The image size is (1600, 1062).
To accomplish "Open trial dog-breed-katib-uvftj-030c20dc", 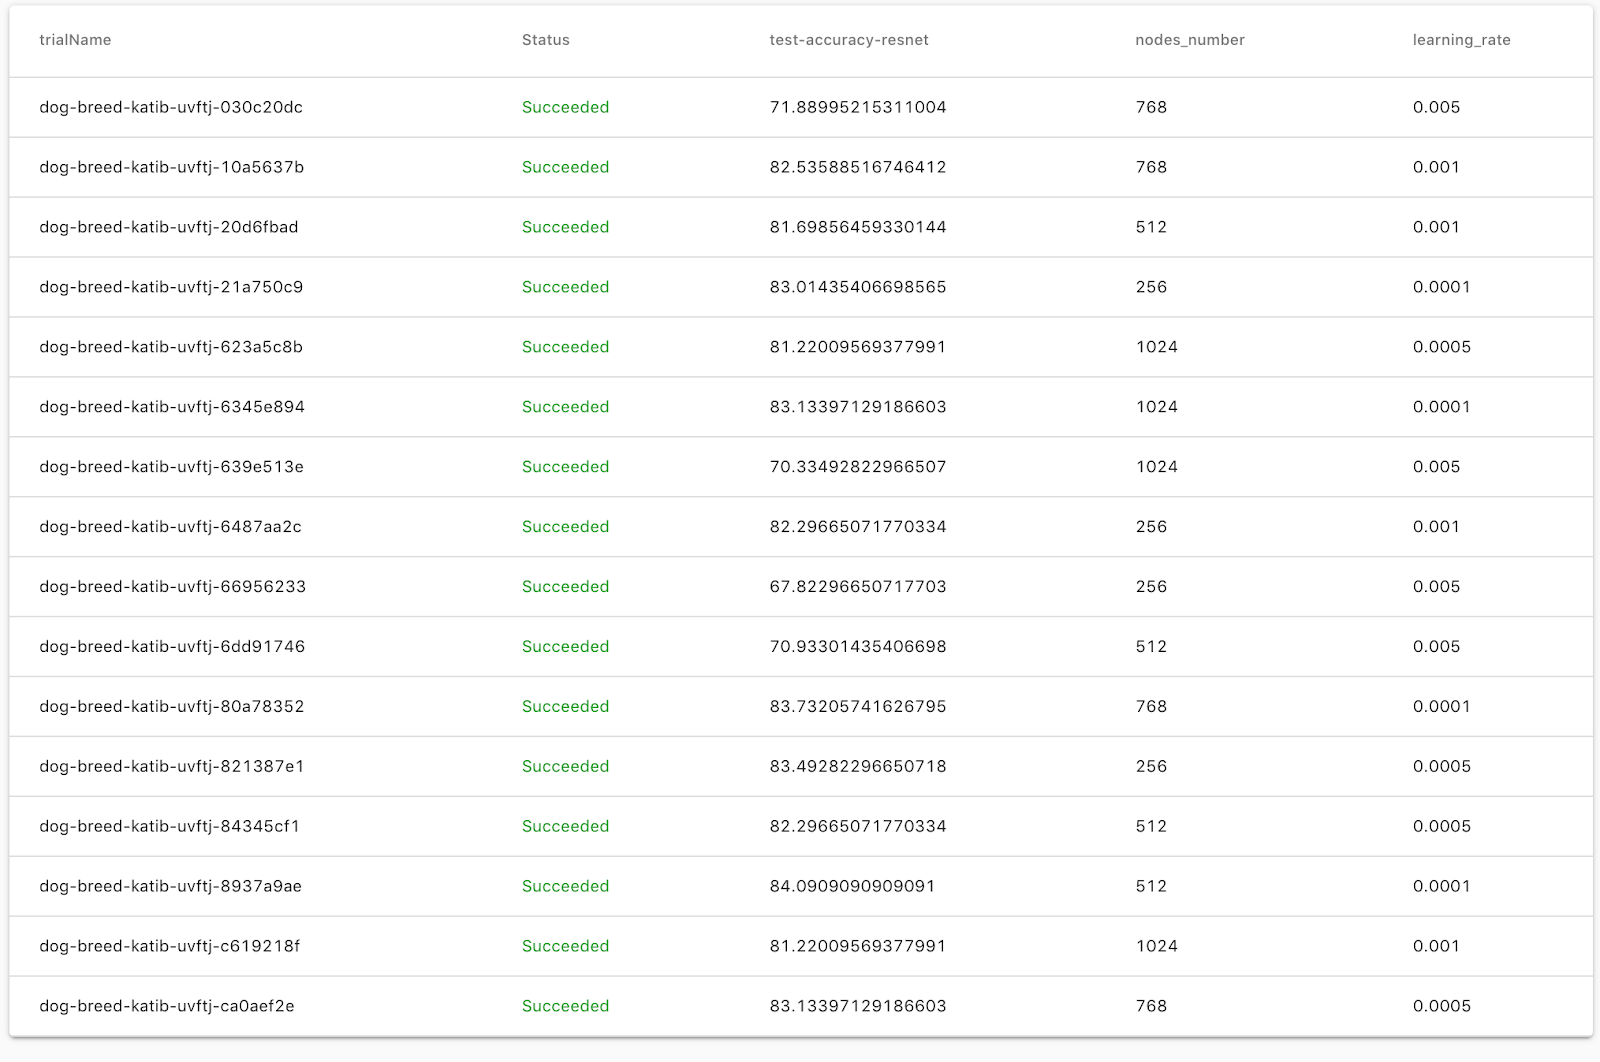I will pyautogui.click(x=171, y=107).
